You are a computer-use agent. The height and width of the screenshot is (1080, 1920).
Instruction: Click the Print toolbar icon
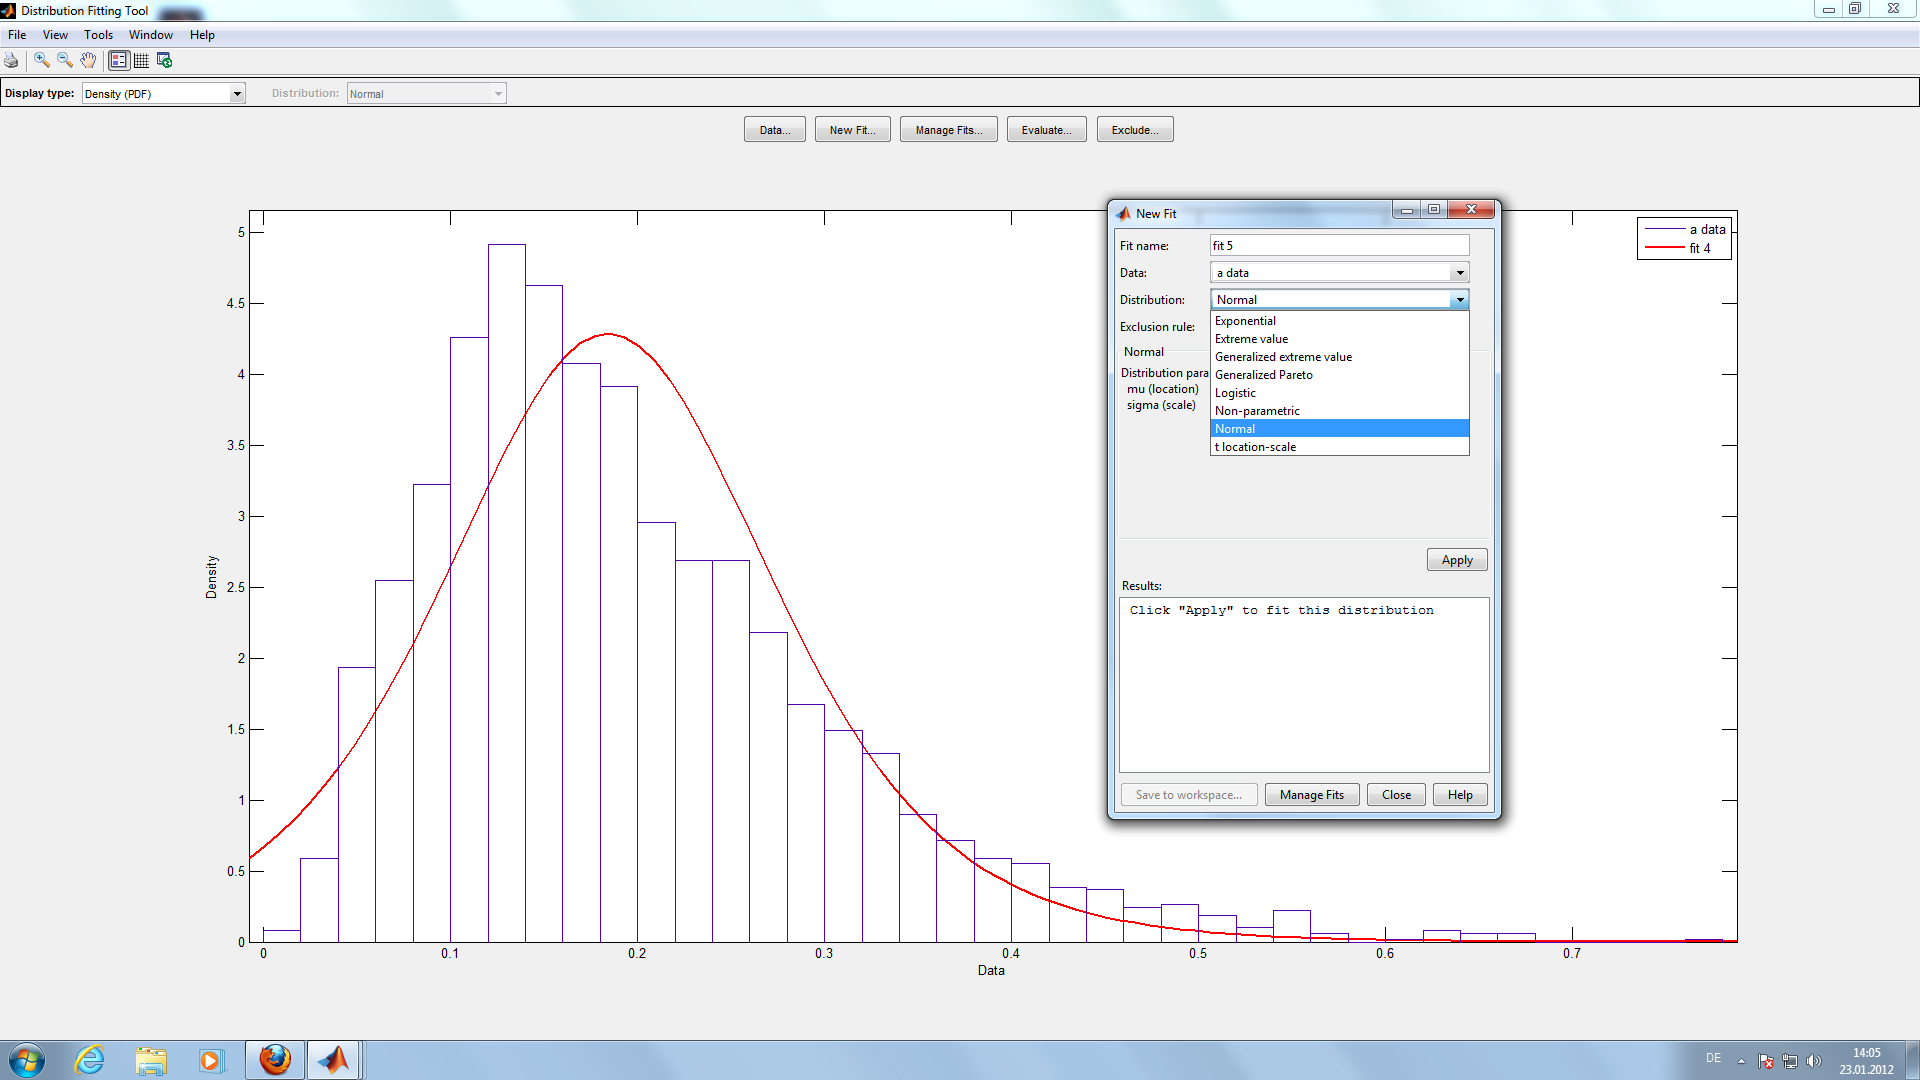coord(11,61)
